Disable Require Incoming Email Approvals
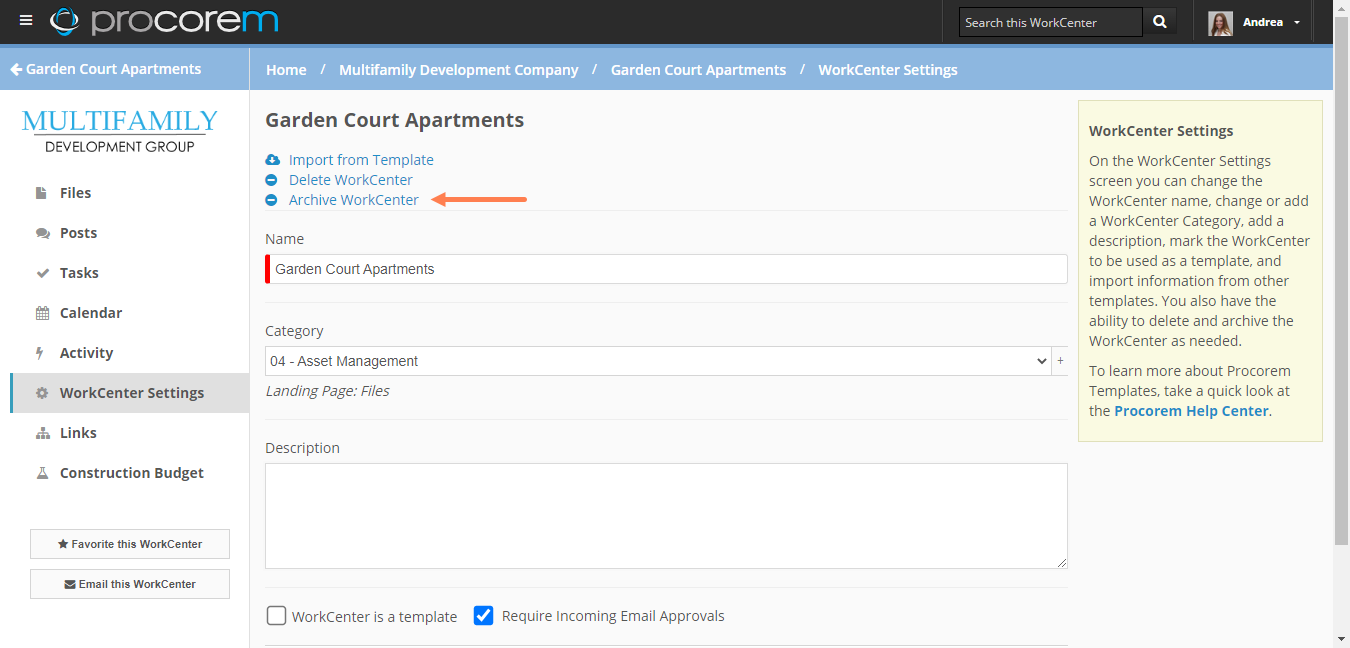The width and height of the screenshot is (1350, 648). (x=484, y=616)
